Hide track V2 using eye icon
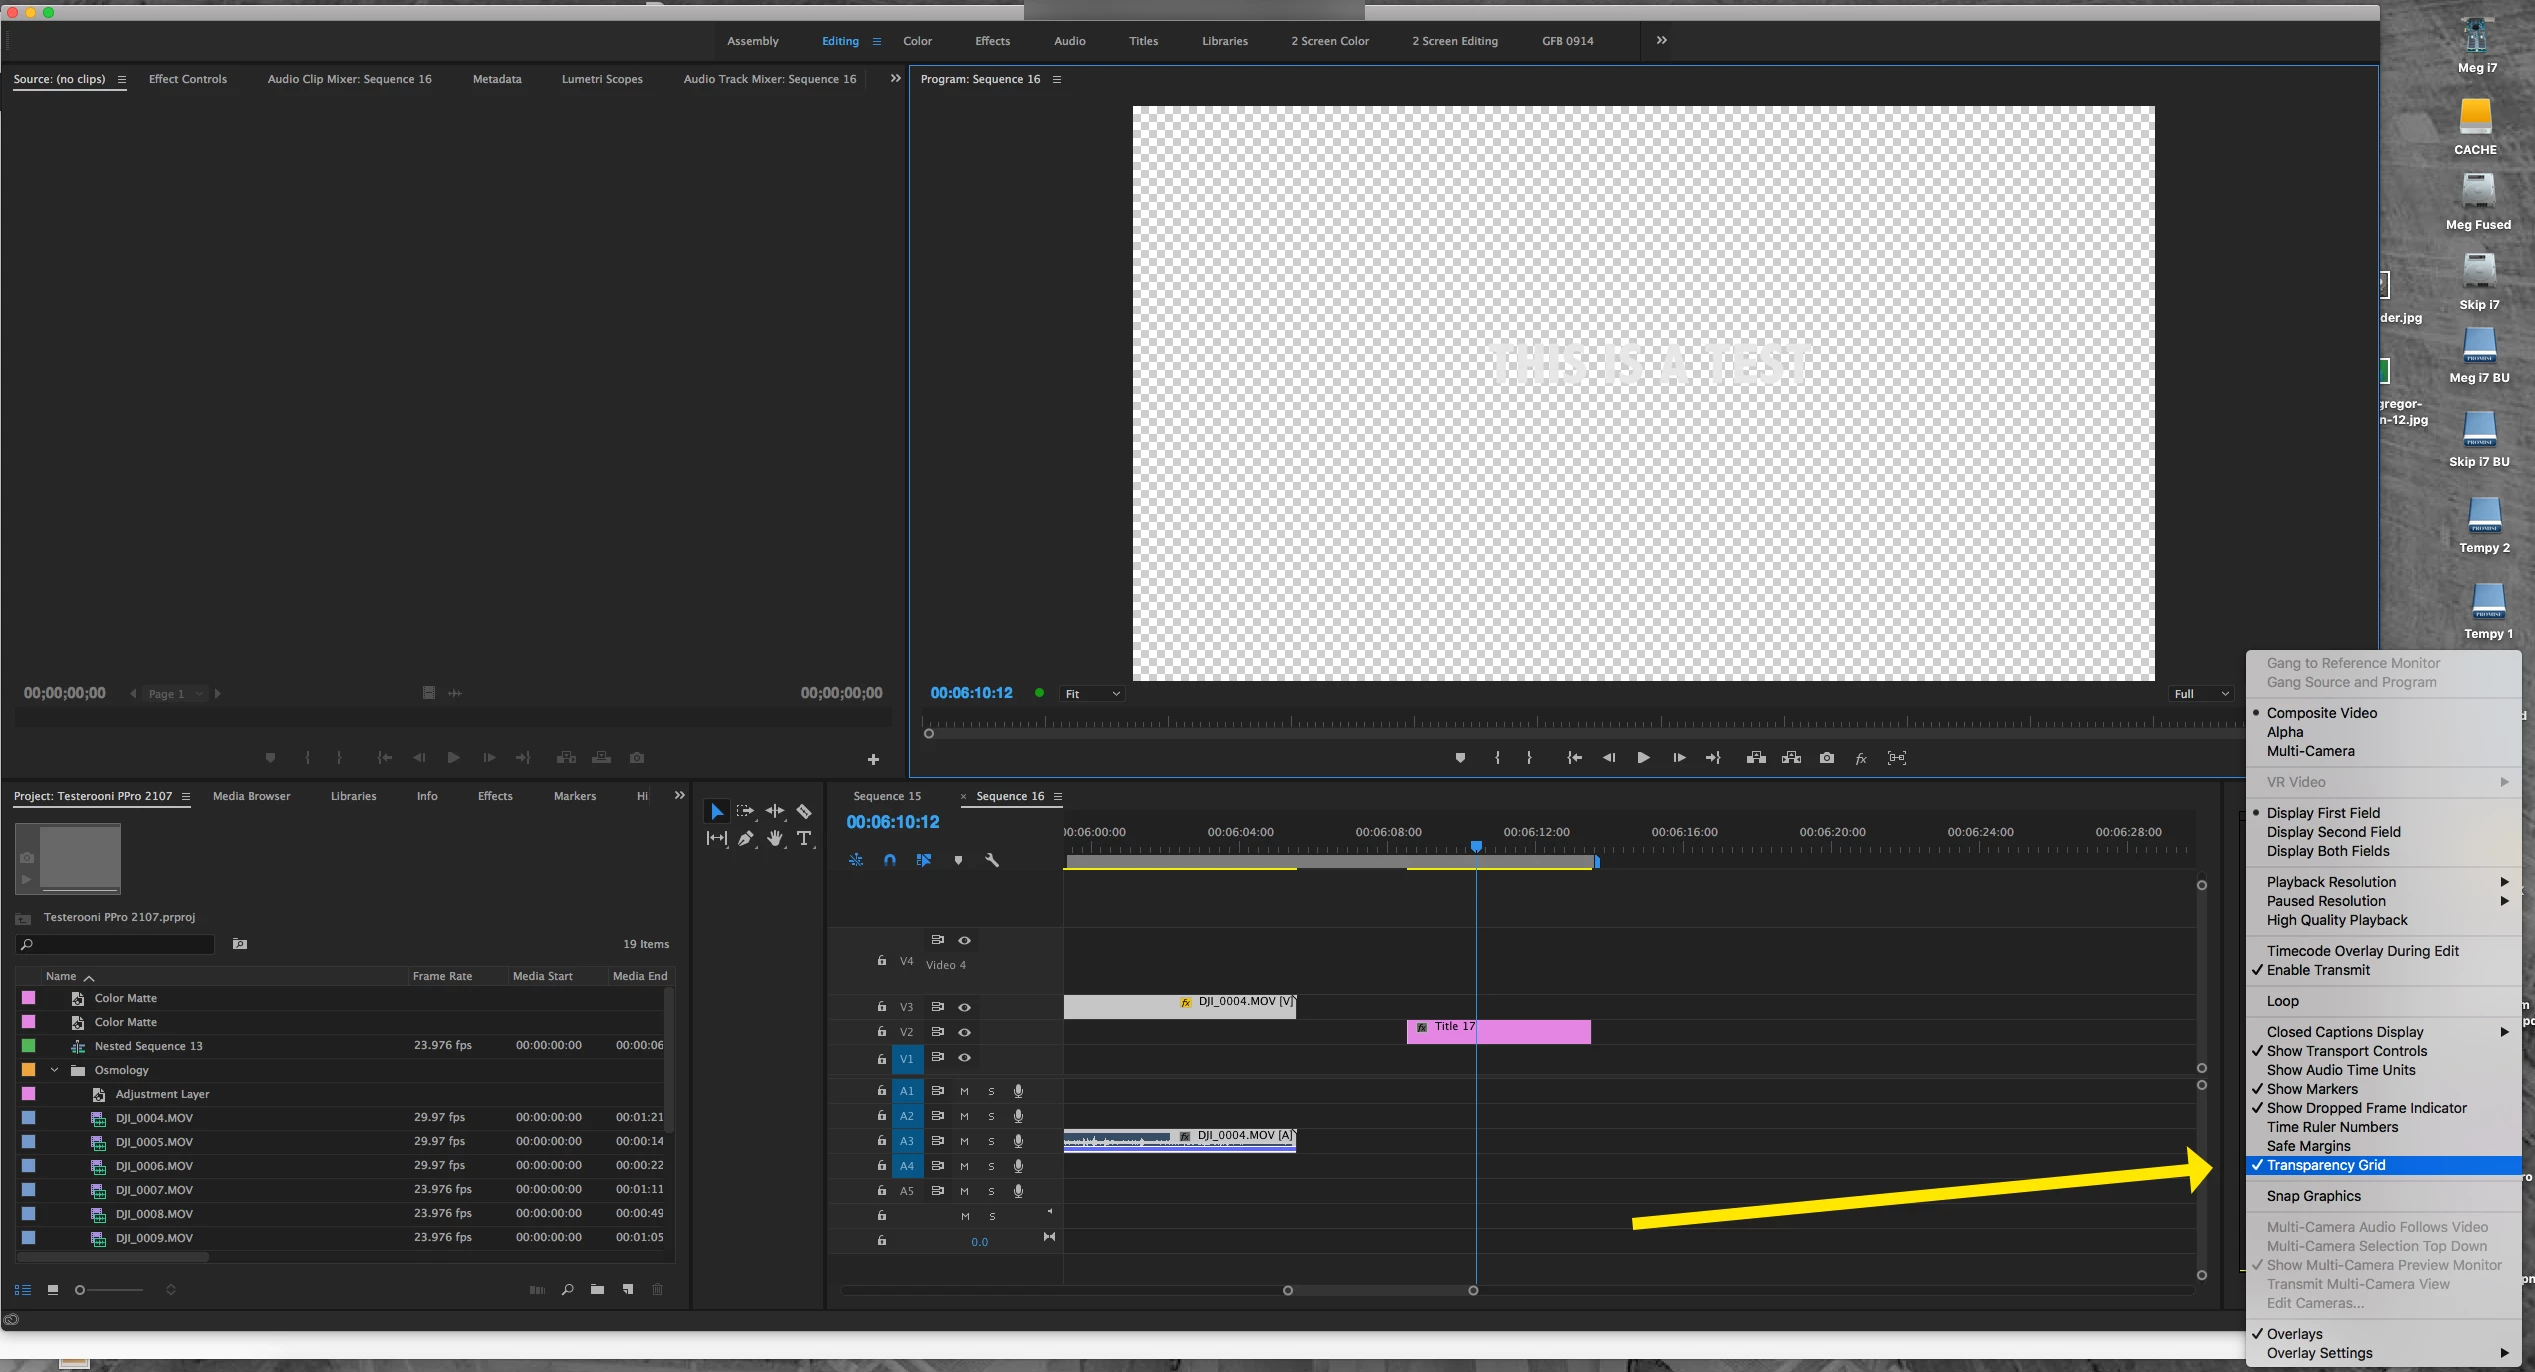The width and height of the screenshot is (2535, 1372). click(965, 1032)
